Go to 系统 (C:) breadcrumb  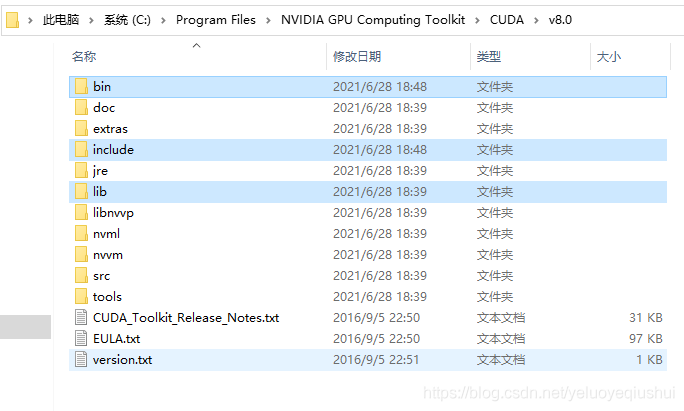(127, 20)
